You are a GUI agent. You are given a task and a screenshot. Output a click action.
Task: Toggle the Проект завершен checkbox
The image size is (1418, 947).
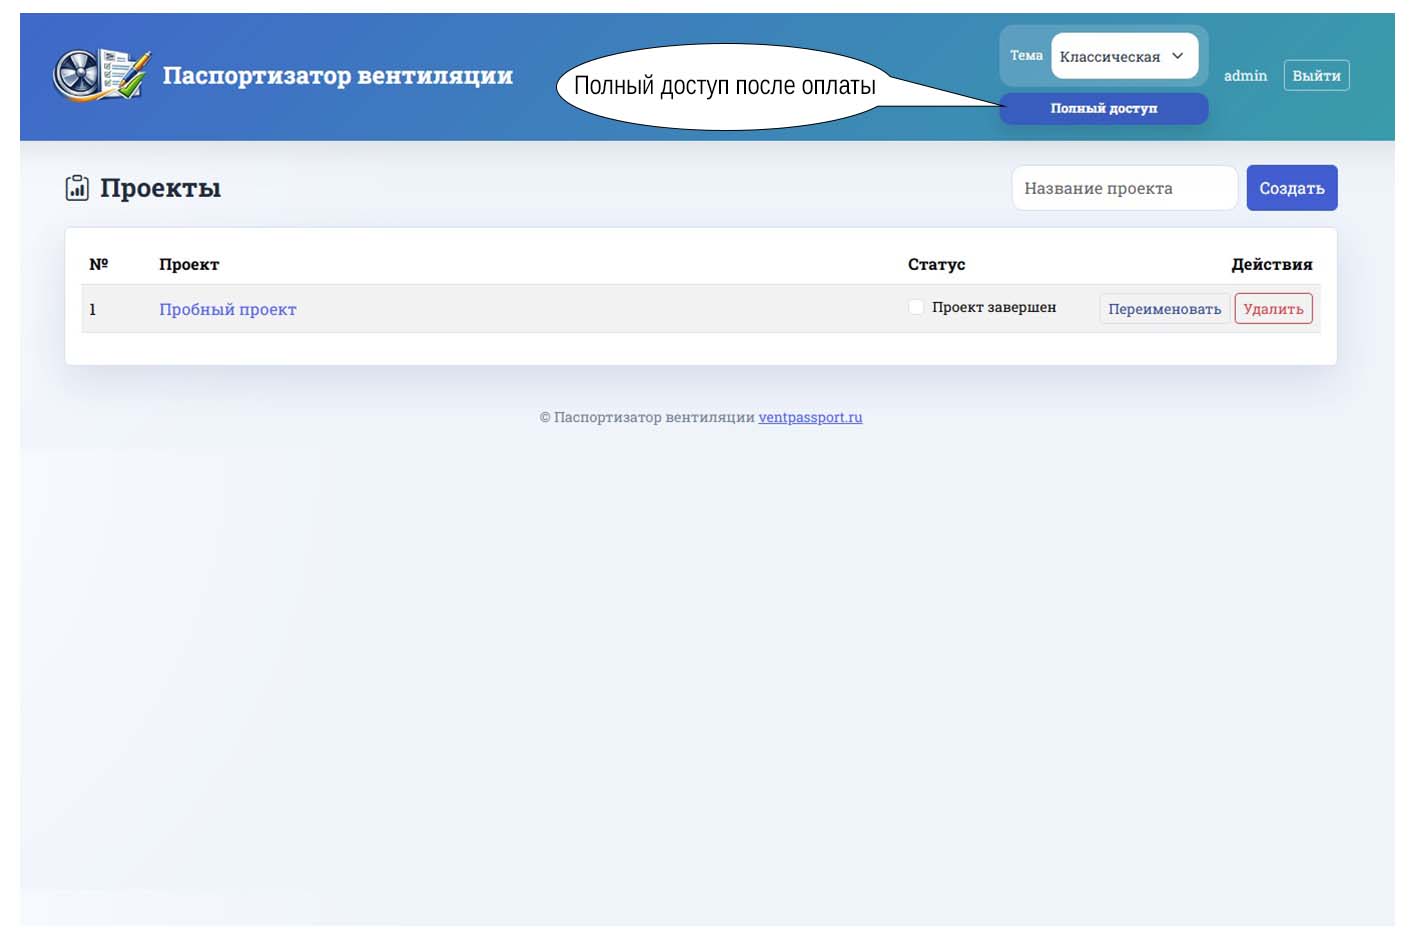coord(916,307)
